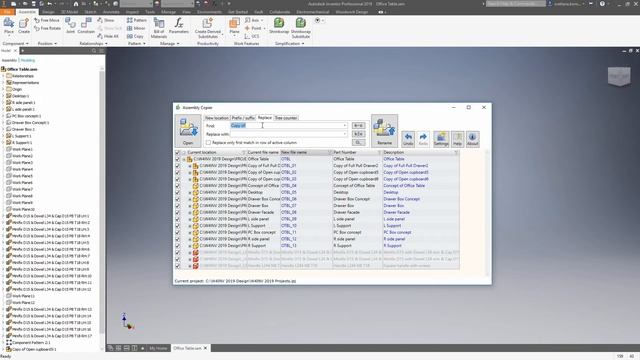Click the Shrinkwrap Substitute icon
640x360 pixels.
point(300,28)
